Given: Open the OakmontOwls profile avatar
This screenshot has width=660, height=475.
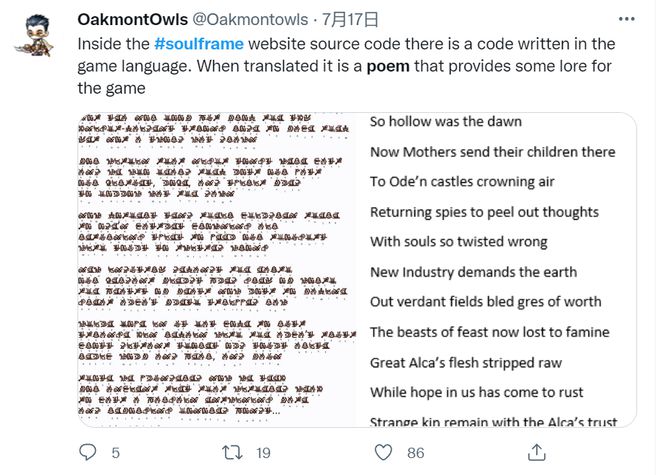Looking at the screenshot, I should click(34, 36).
